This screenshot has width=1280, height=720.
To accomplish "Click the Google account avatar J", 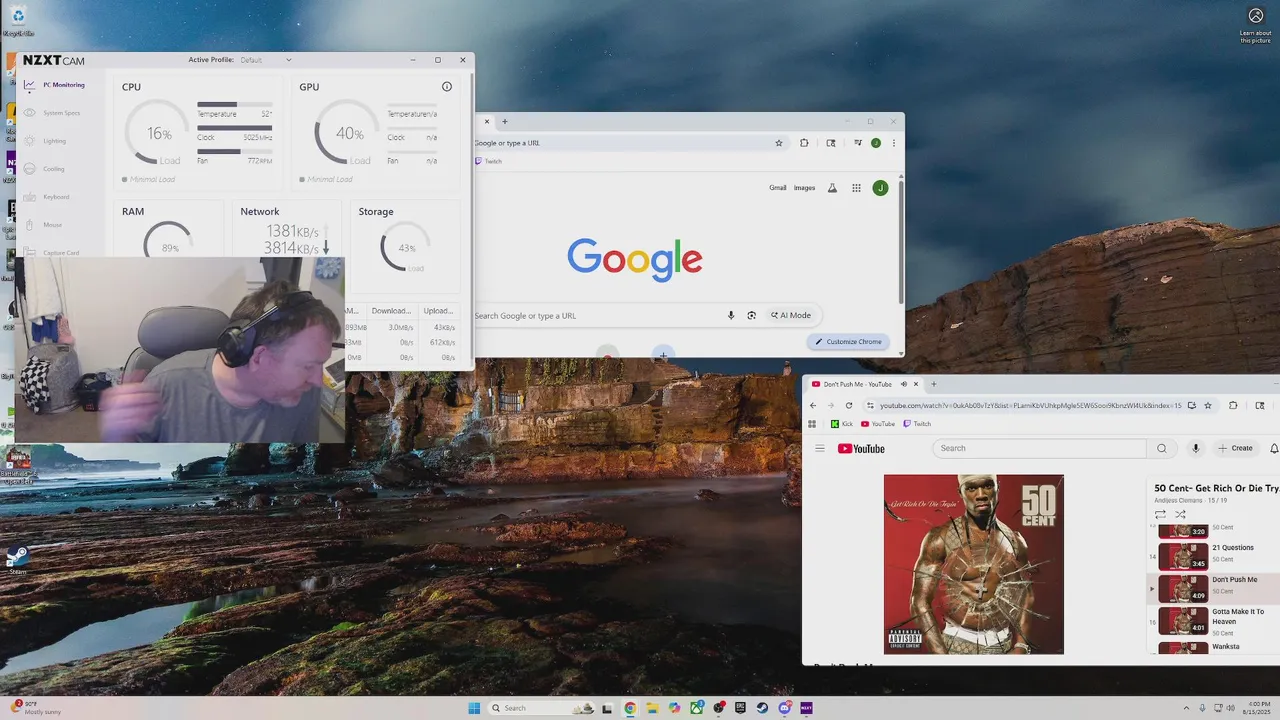I will click(x=880, y=188).
